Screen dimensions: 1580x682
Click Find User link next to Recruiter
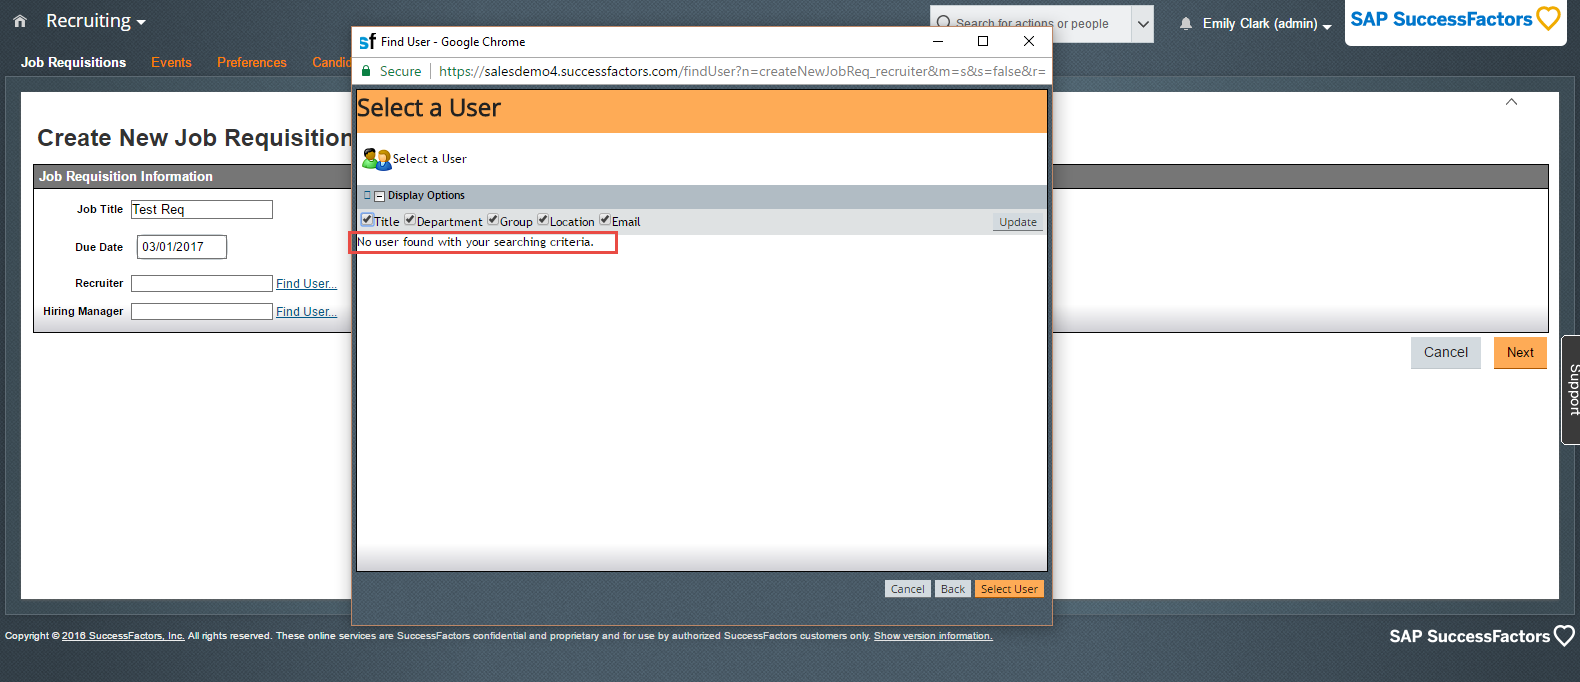tap(306, 284)
